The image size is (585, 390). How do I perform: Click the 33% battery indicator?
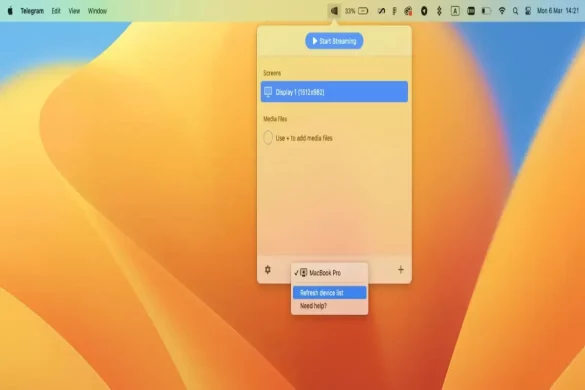pyautogui.click(x=356, y=11)
